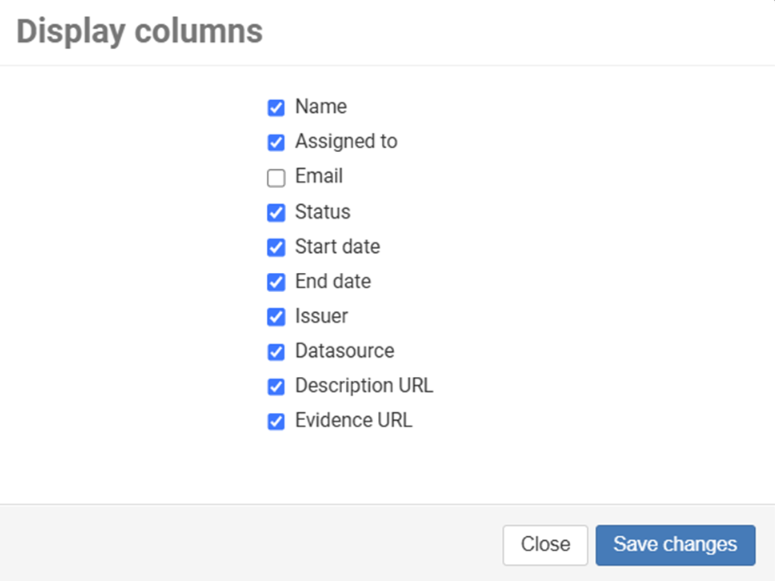
Task: Uncheck the Description URL checkbox
Action: pyautogui.click(x=276, y=387)
